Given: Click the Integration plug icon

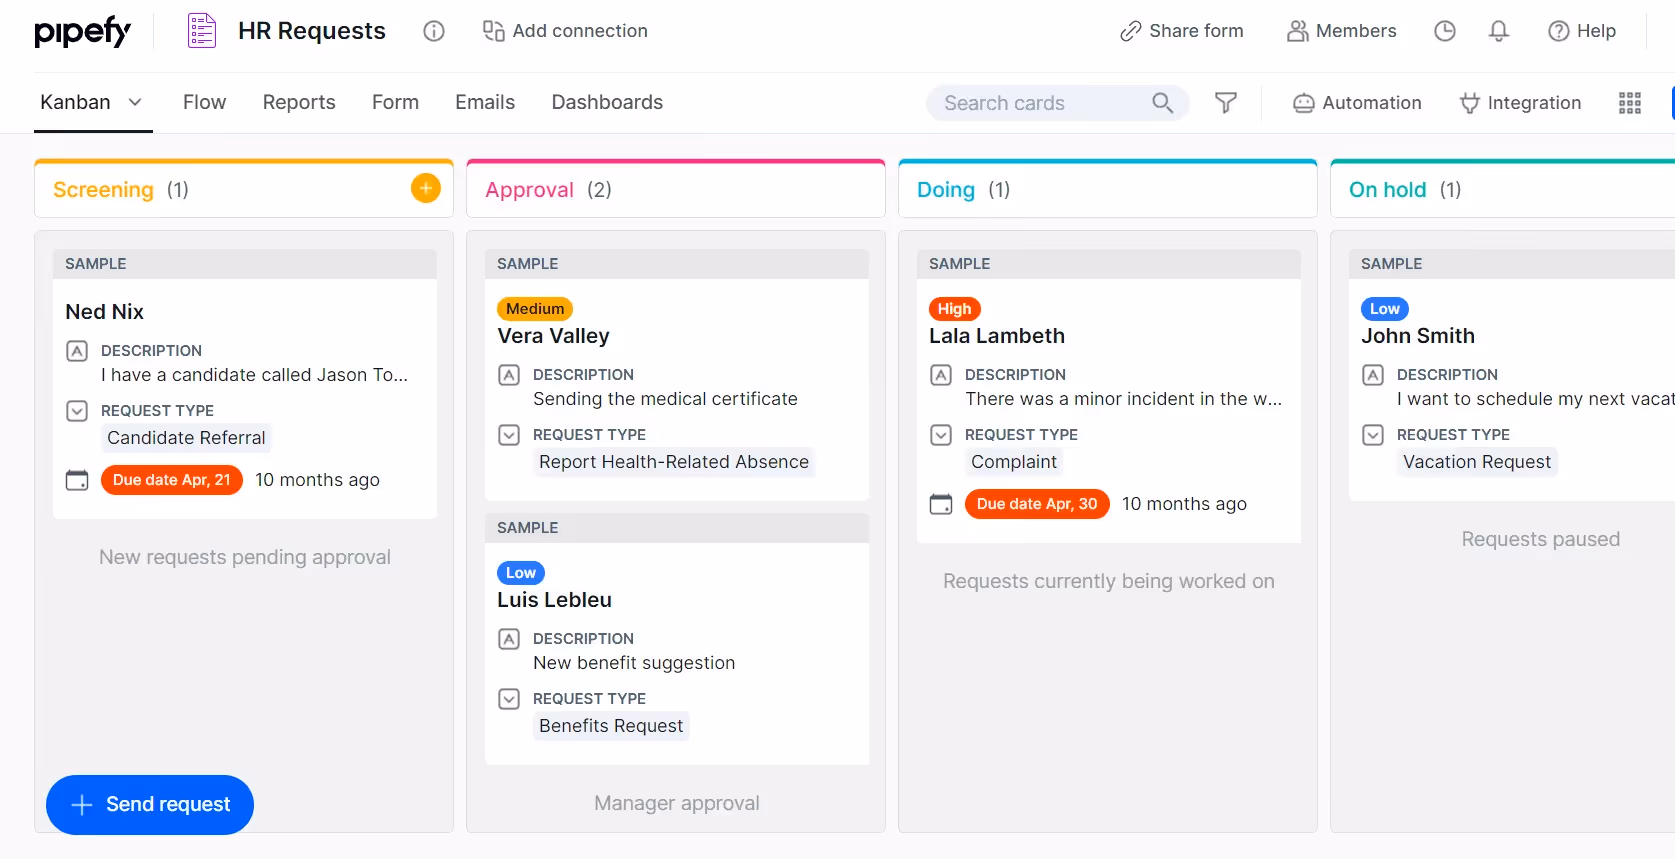Looking at the screenshot, I should 1519,103.
